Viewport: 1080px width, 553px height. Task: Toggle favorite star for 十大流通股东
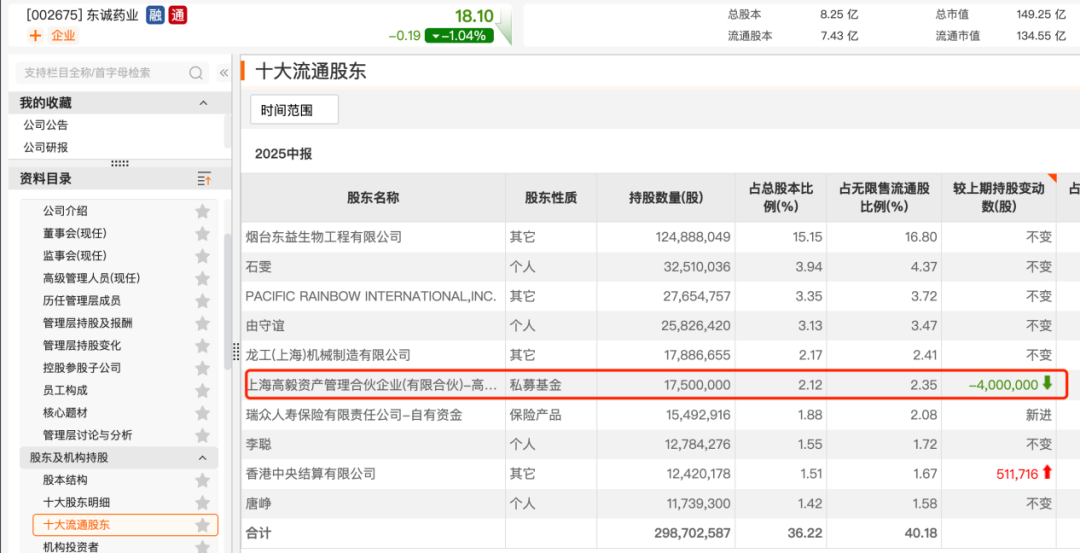pos(203,525)
